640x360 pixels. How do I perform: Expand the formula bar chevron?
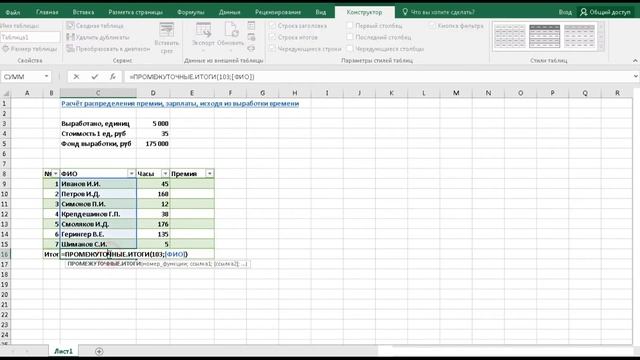pyautogui.click(x=636, y=76)
